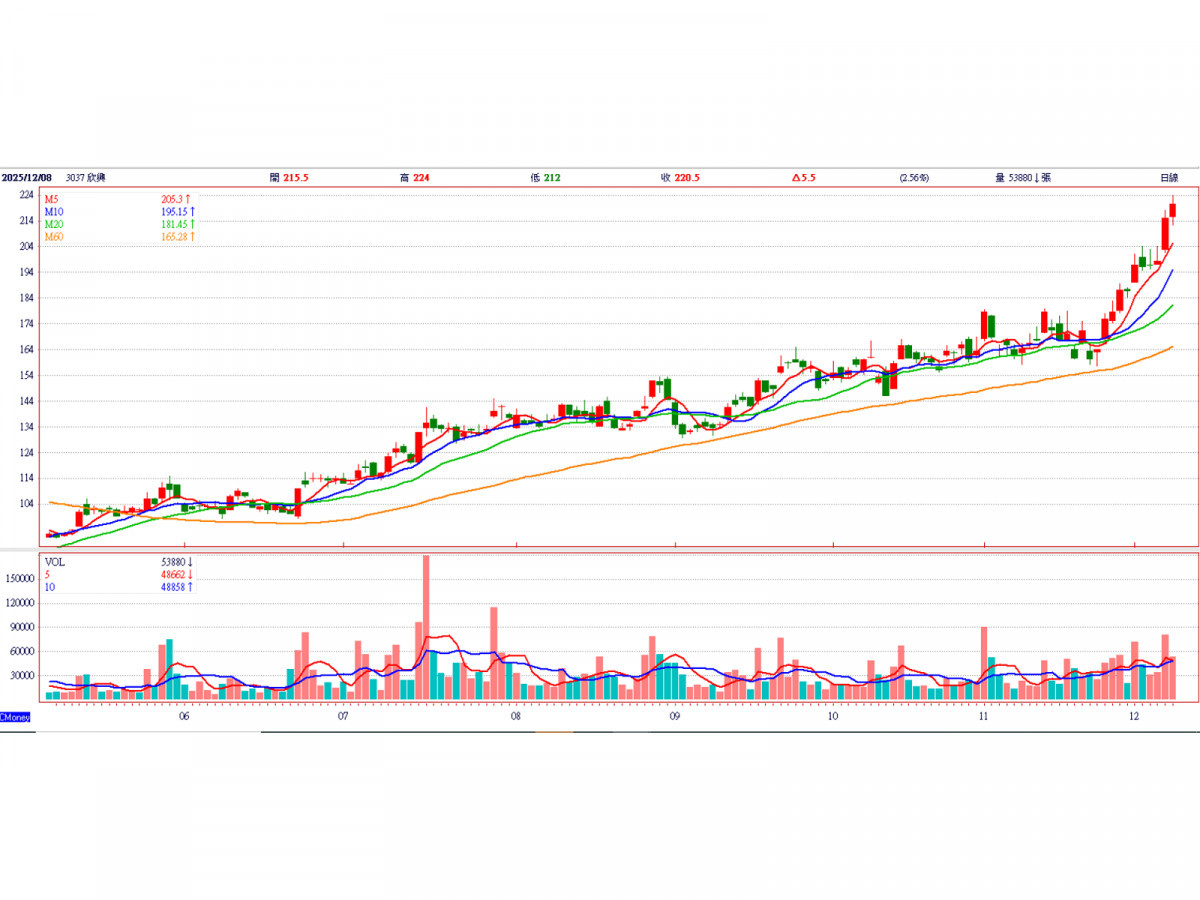Click the closing price 220.5 value
Image resolution: width=1200 pixels, height=900 pixels.
[x=687, y=177]
